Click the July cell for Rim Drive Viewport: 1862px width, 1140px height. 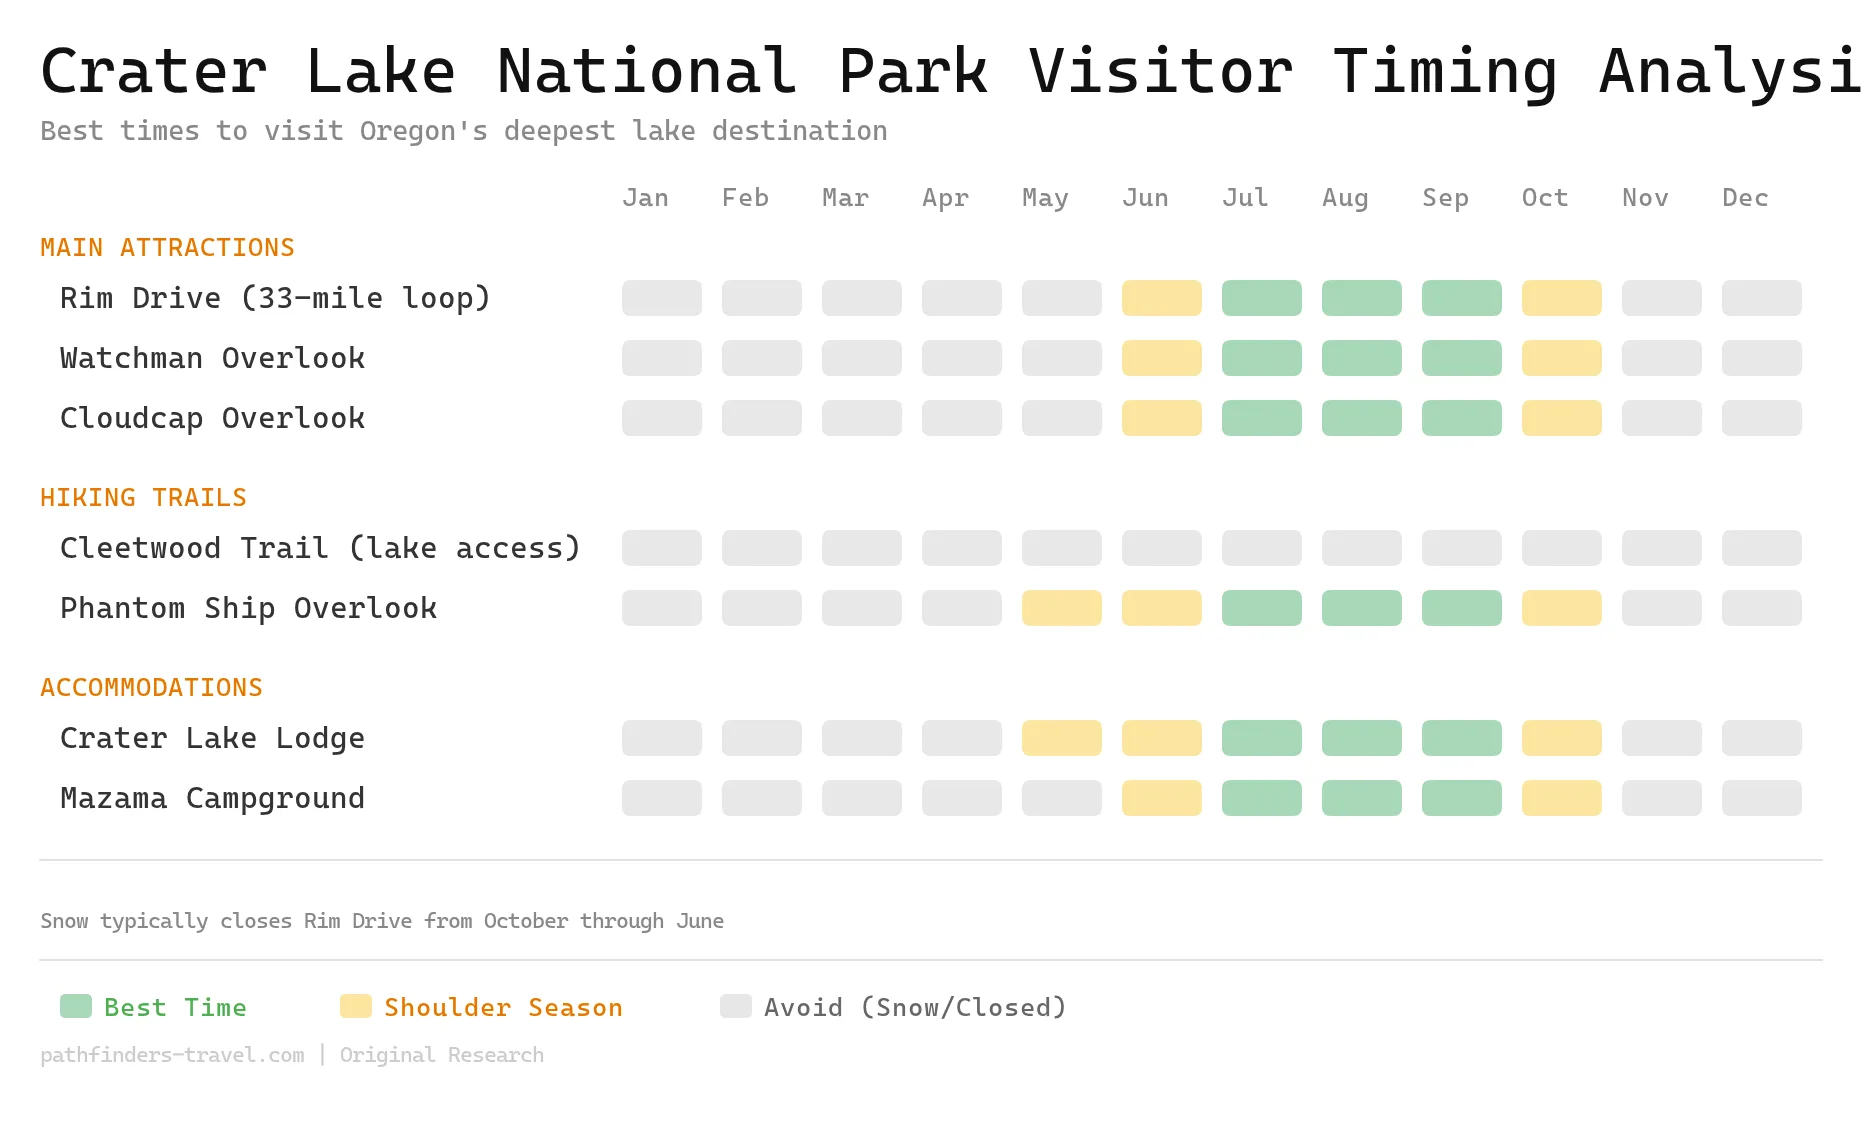(1261, 297)
